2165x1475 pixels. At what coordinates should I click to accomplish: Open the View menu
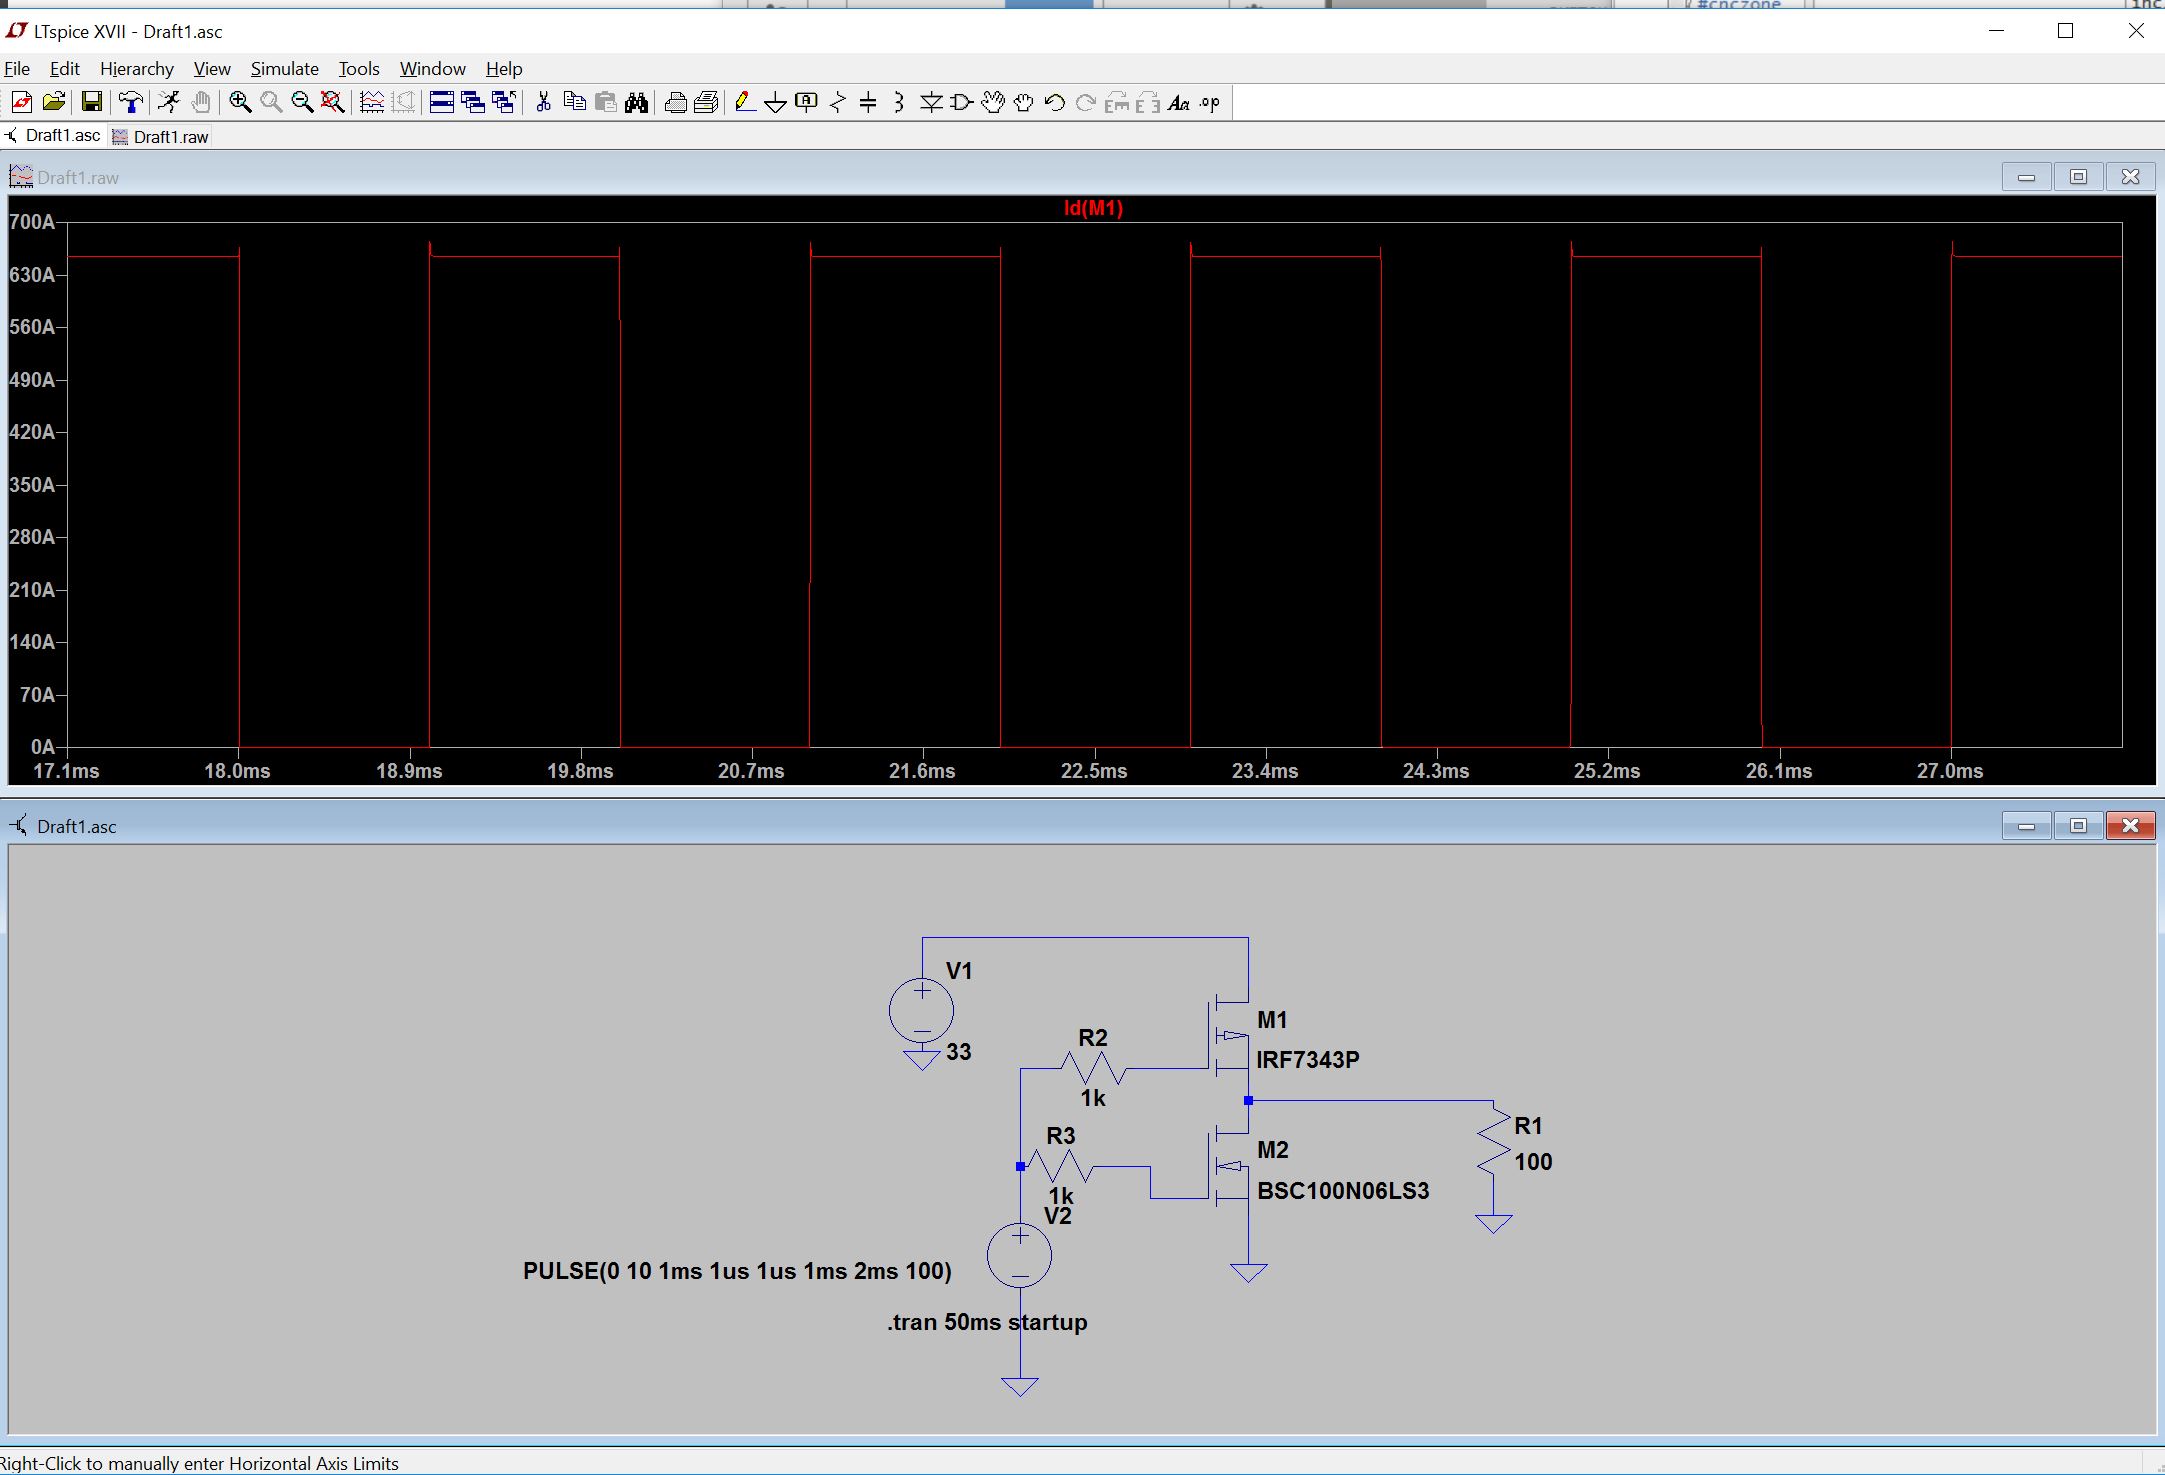(212, 68)
